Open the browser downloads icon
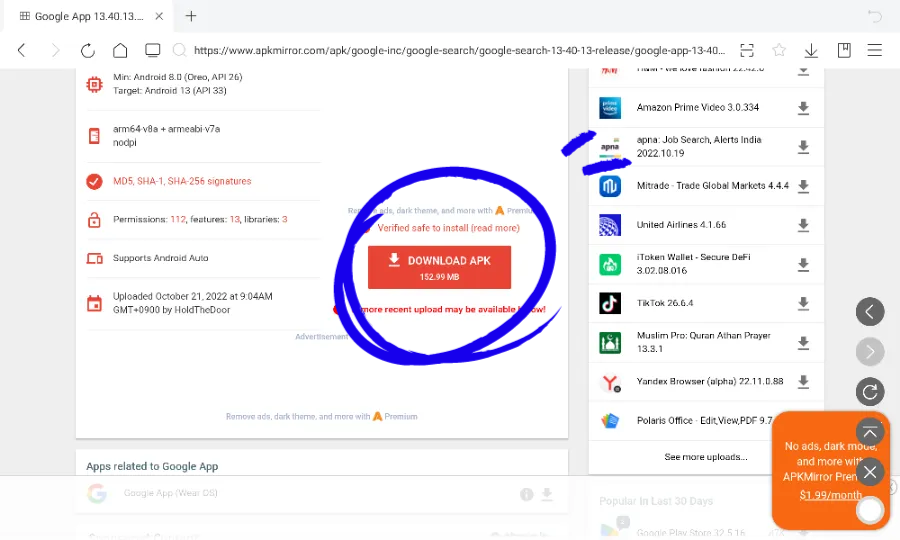 tap(811, 50)
